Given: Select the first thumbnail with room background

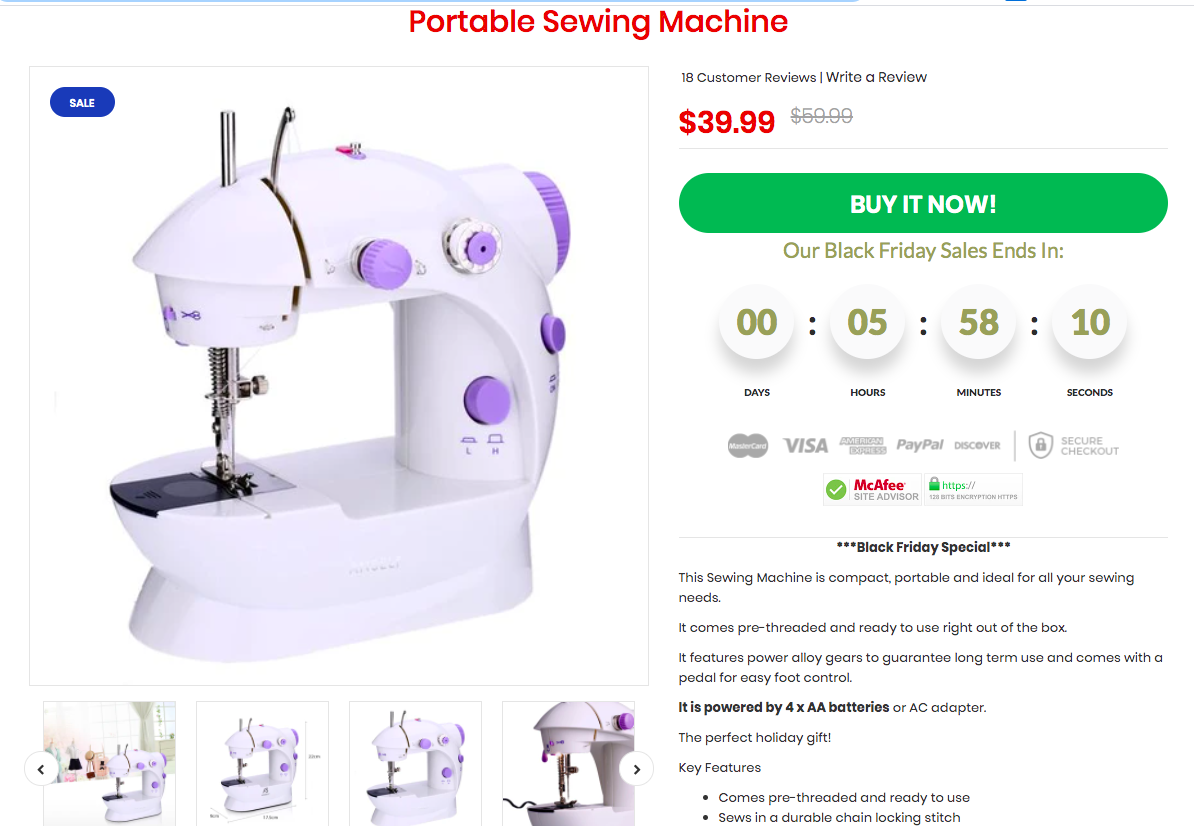Looking at the screenshot, I should [110, 764].
